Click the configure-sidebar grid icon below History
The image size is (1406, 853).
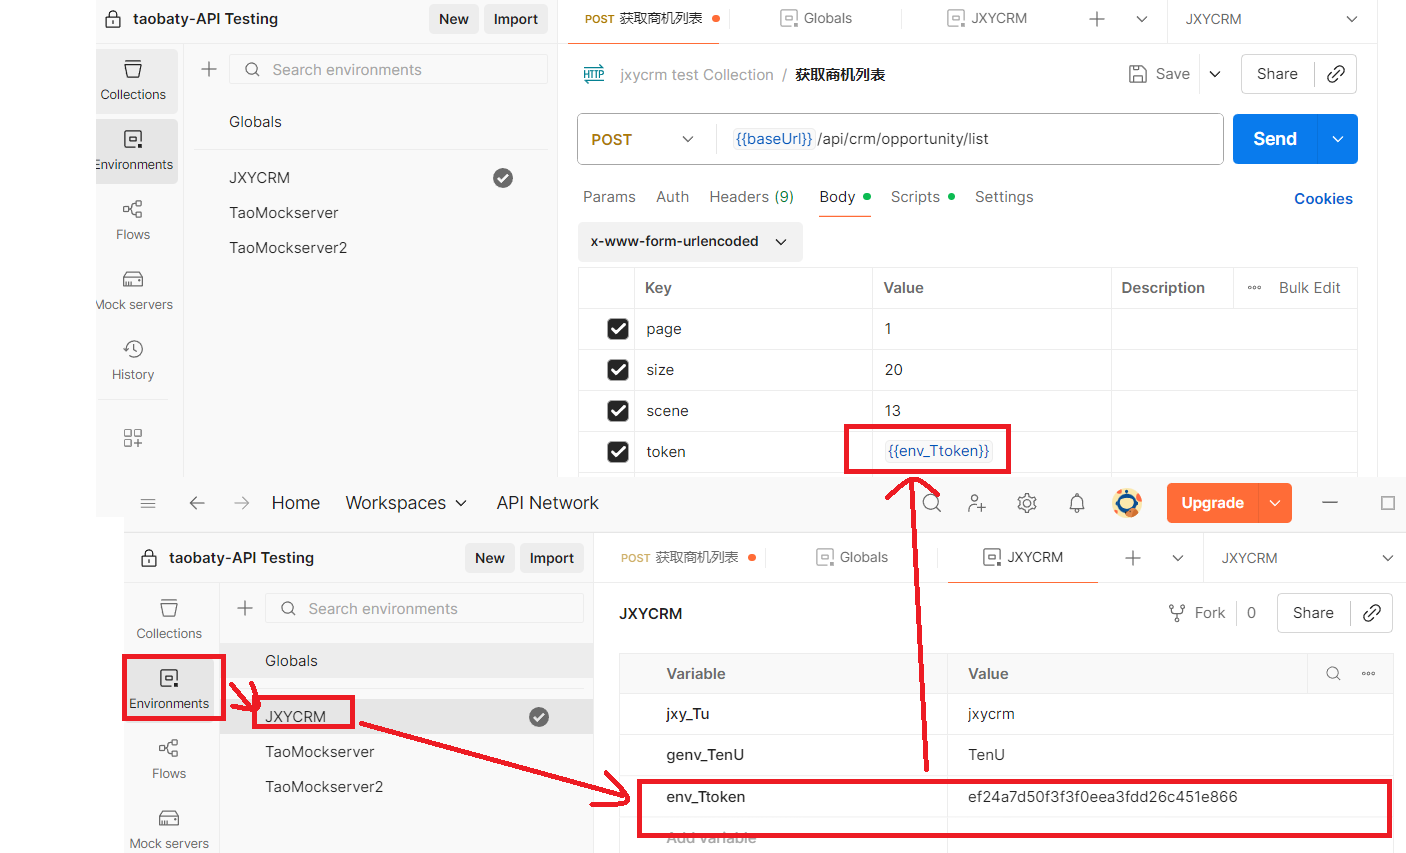click(x=133, y=438)
